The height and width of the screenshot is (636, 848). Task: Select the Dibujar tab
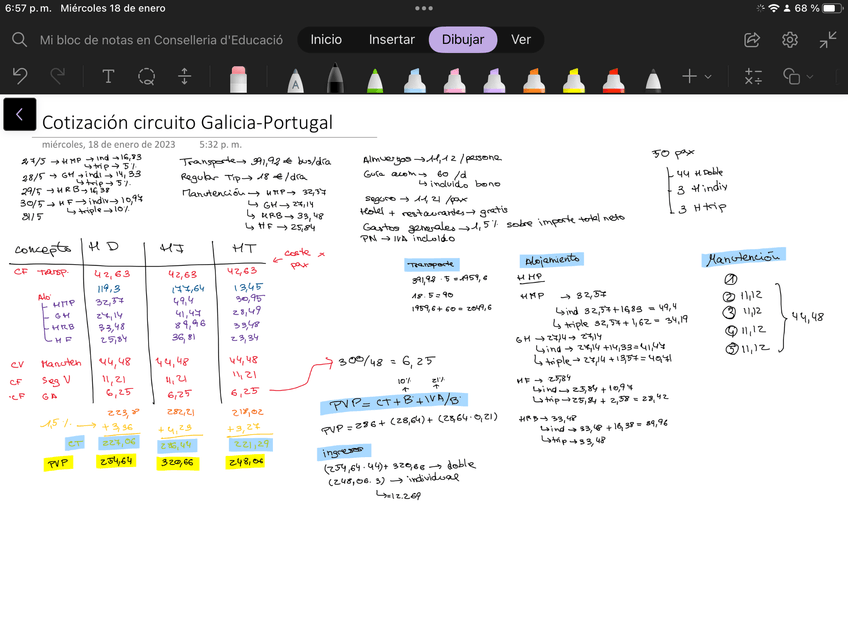pyautogui.click(x=463, y=39)
